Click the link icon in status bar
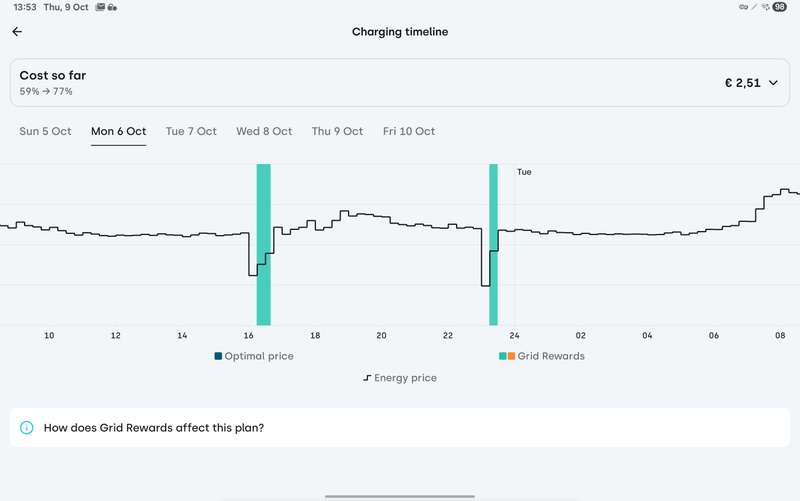This screenshot has width=800, height=501. 743,7
